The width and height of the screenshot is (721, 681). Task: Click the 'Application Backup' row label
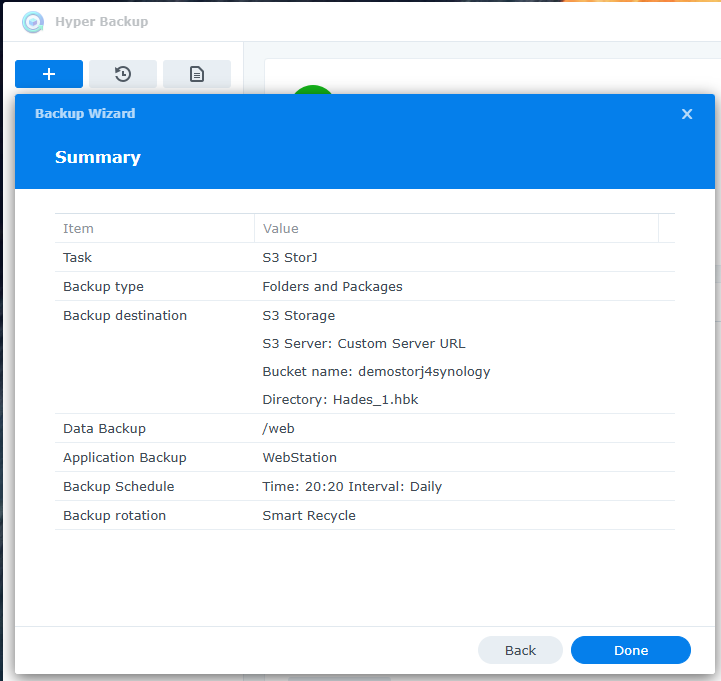point(125,458)
